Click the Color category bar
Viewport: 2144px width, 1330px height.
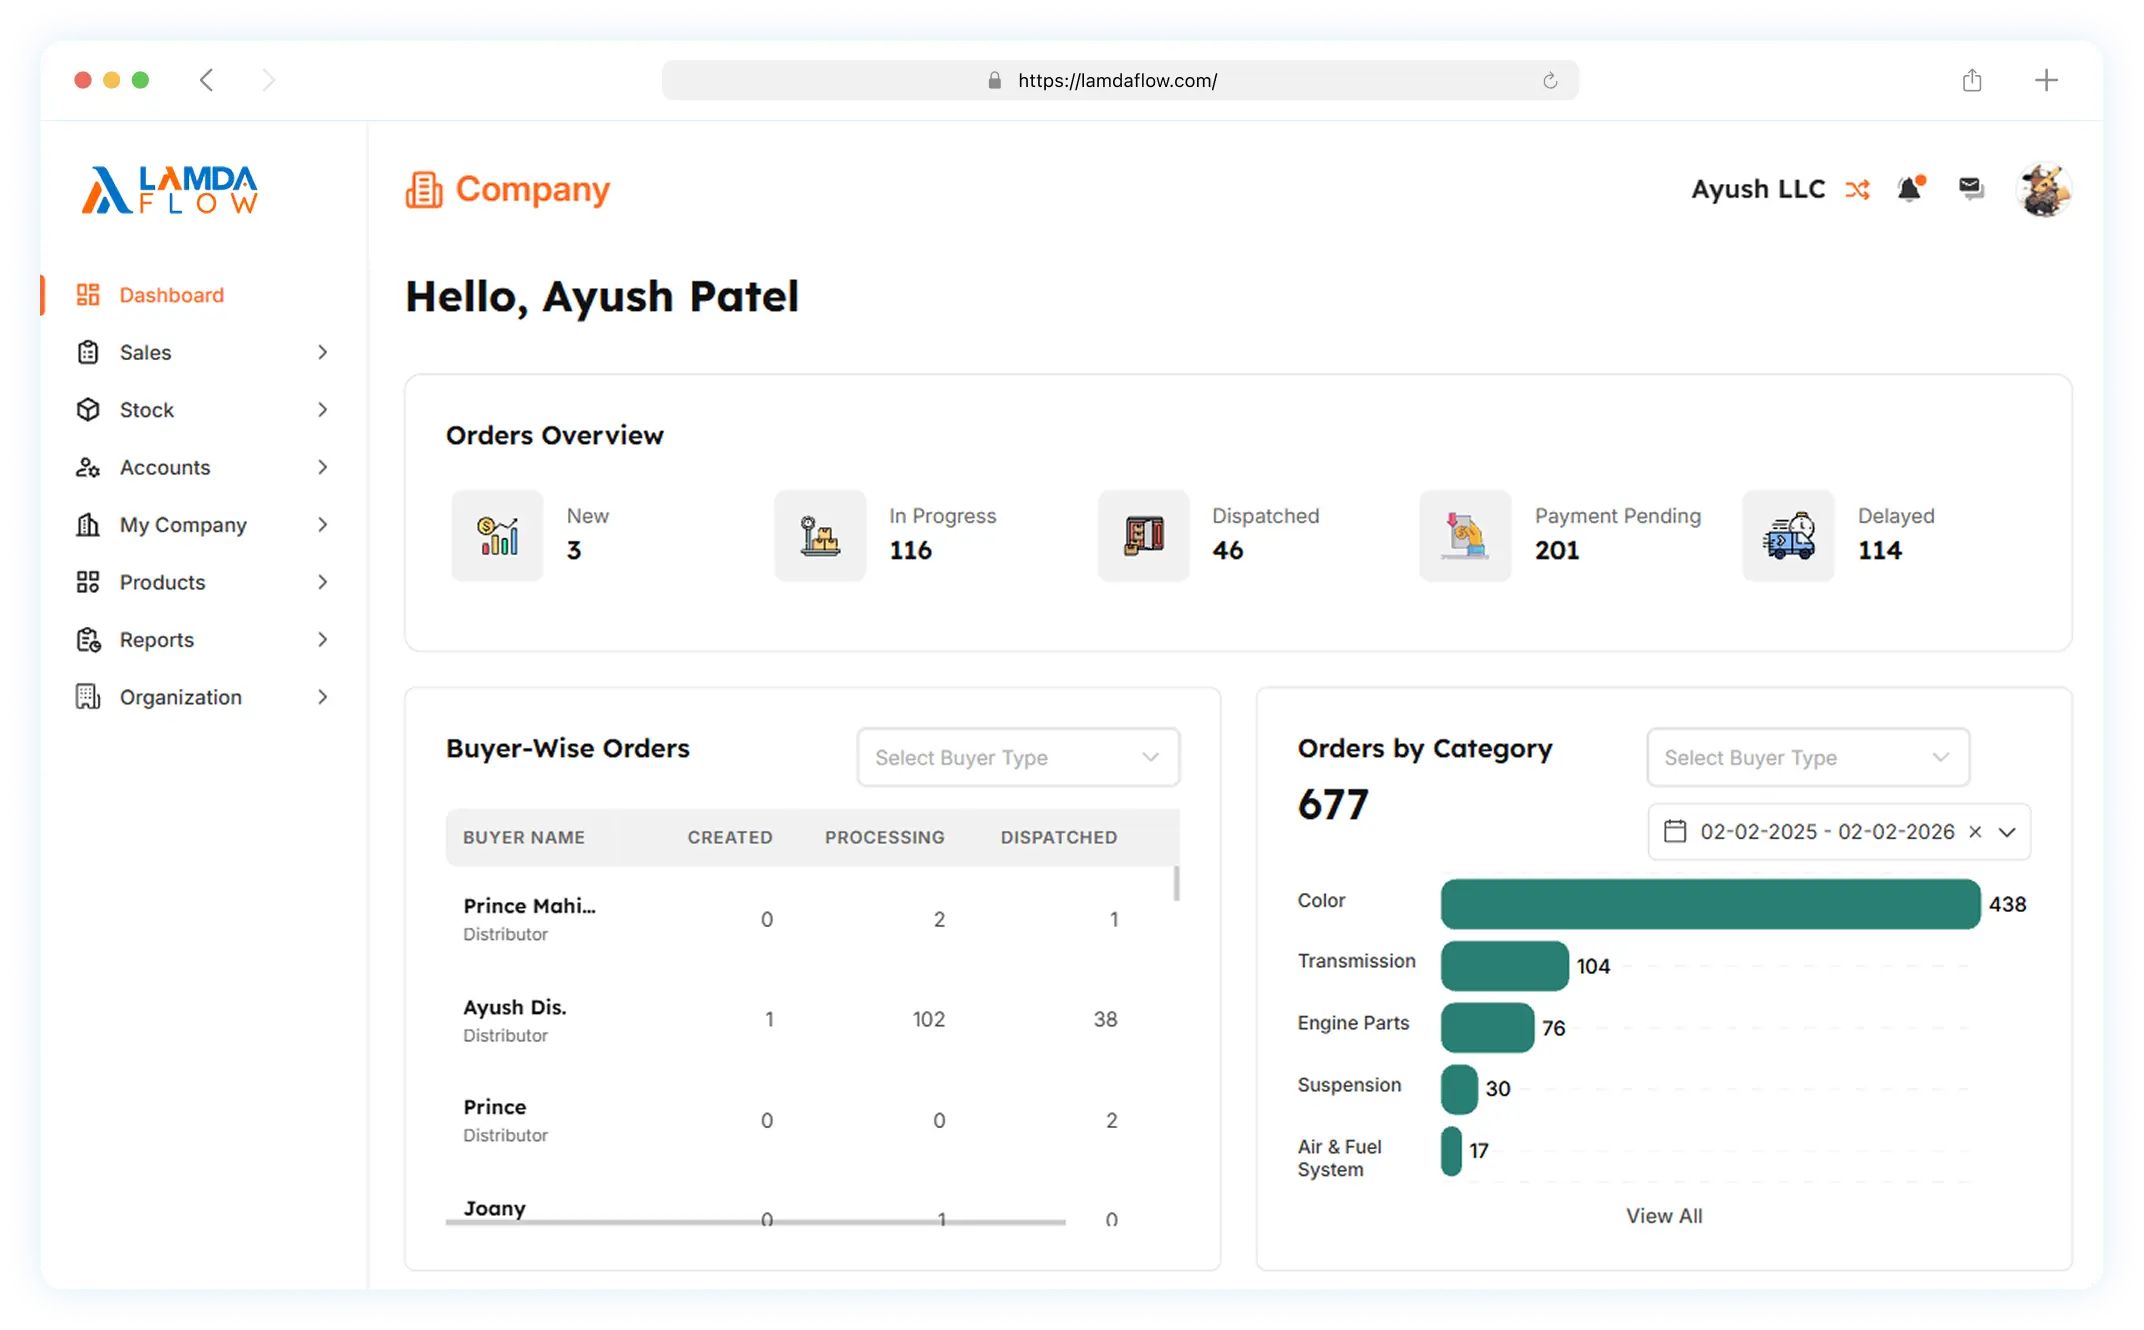point(1710,904)
